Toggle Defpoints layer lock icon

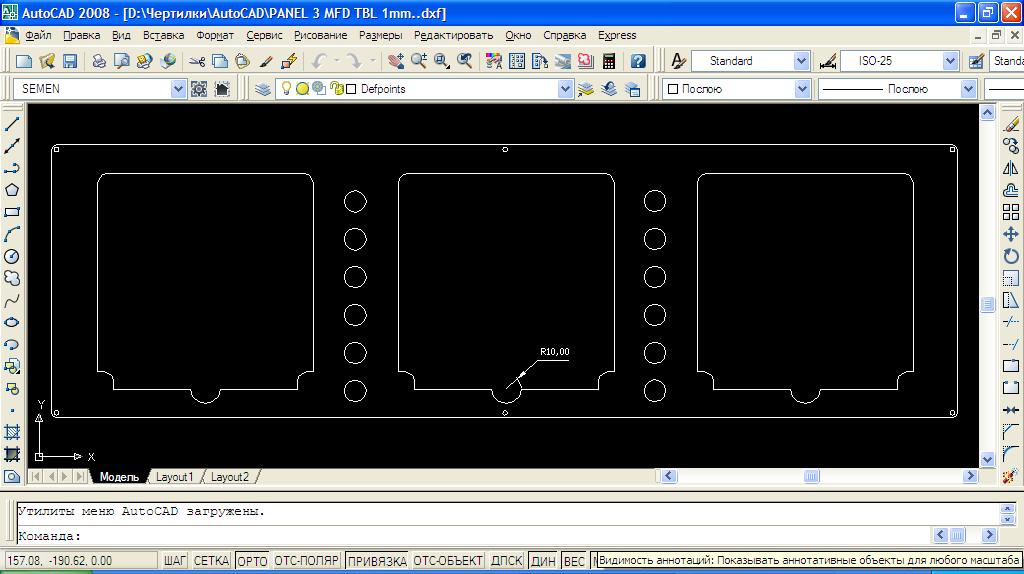[336, 89]
